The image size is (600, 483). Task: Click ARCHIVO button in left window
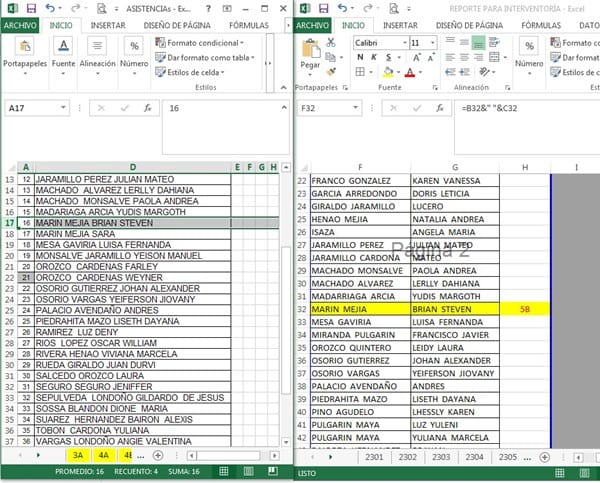[x=20, y=24]
